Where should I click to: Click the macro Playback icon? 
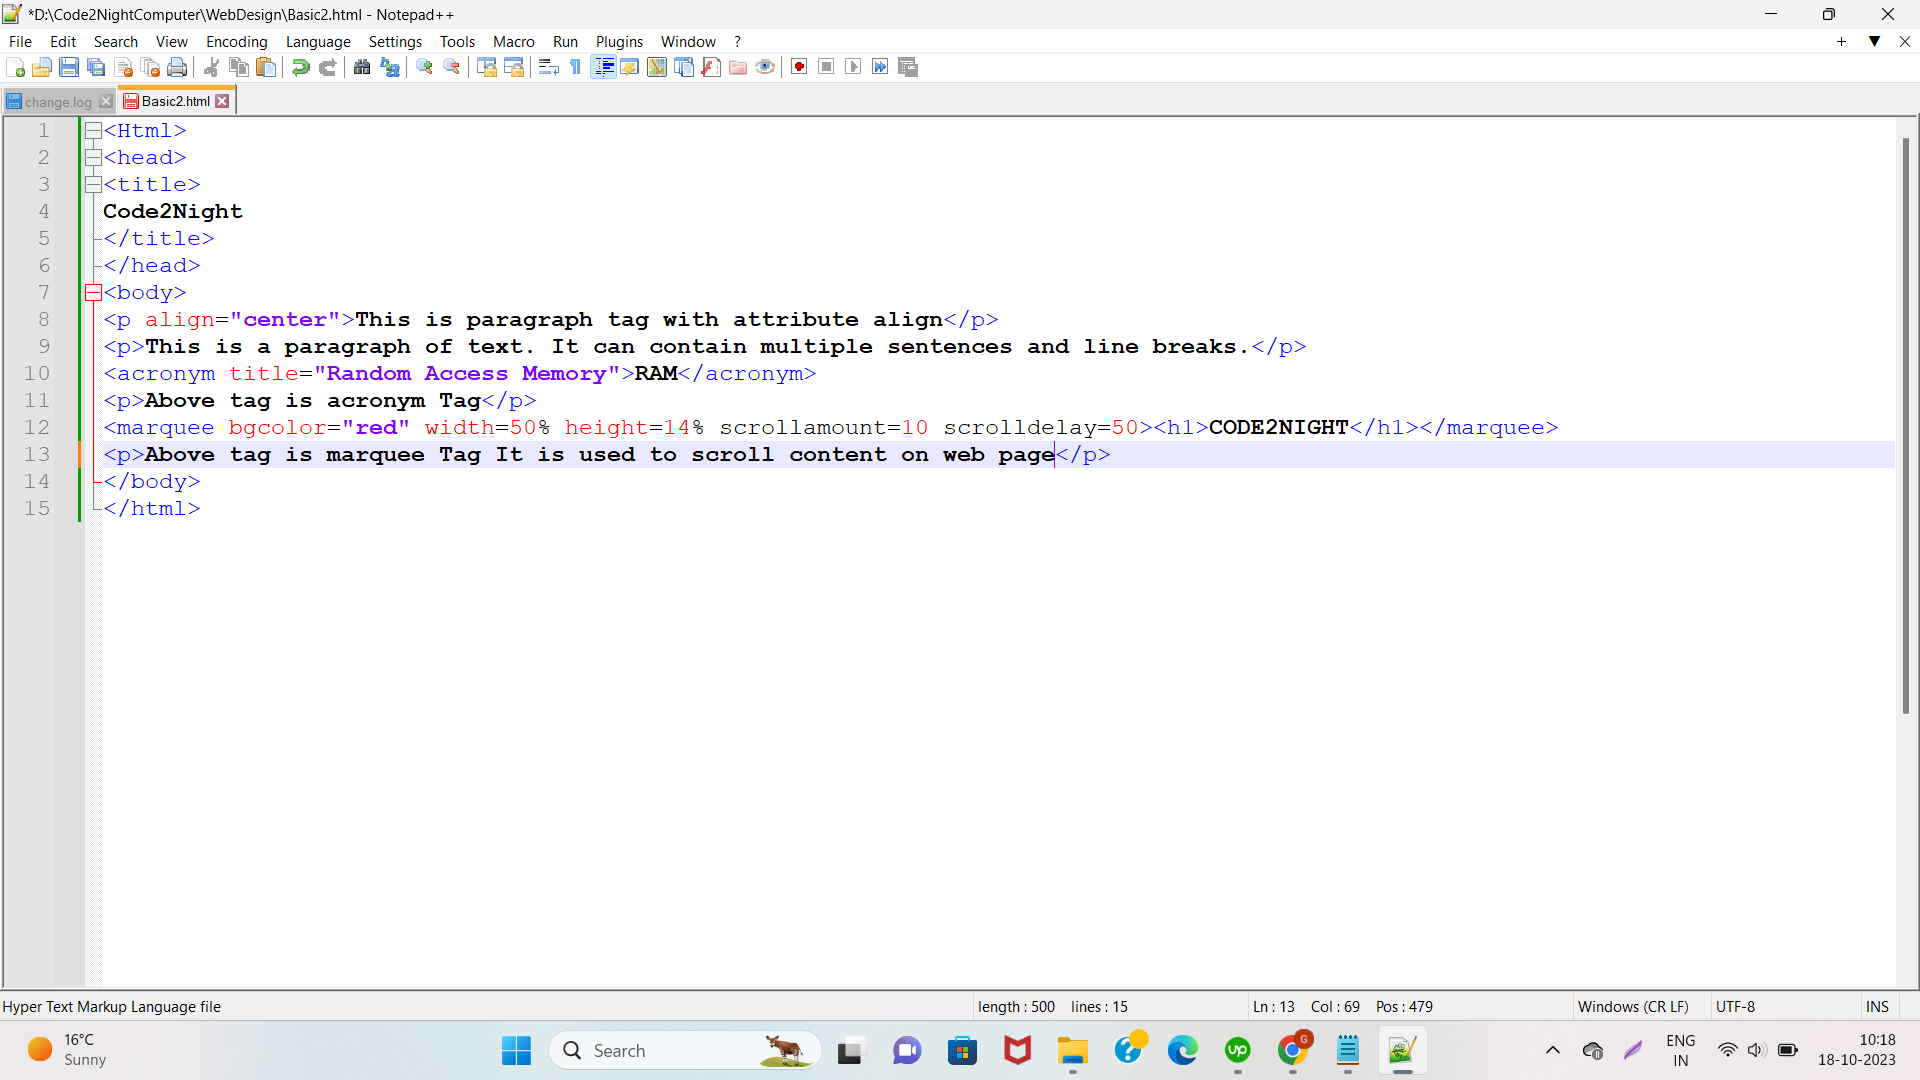click(x=853, y=67)
